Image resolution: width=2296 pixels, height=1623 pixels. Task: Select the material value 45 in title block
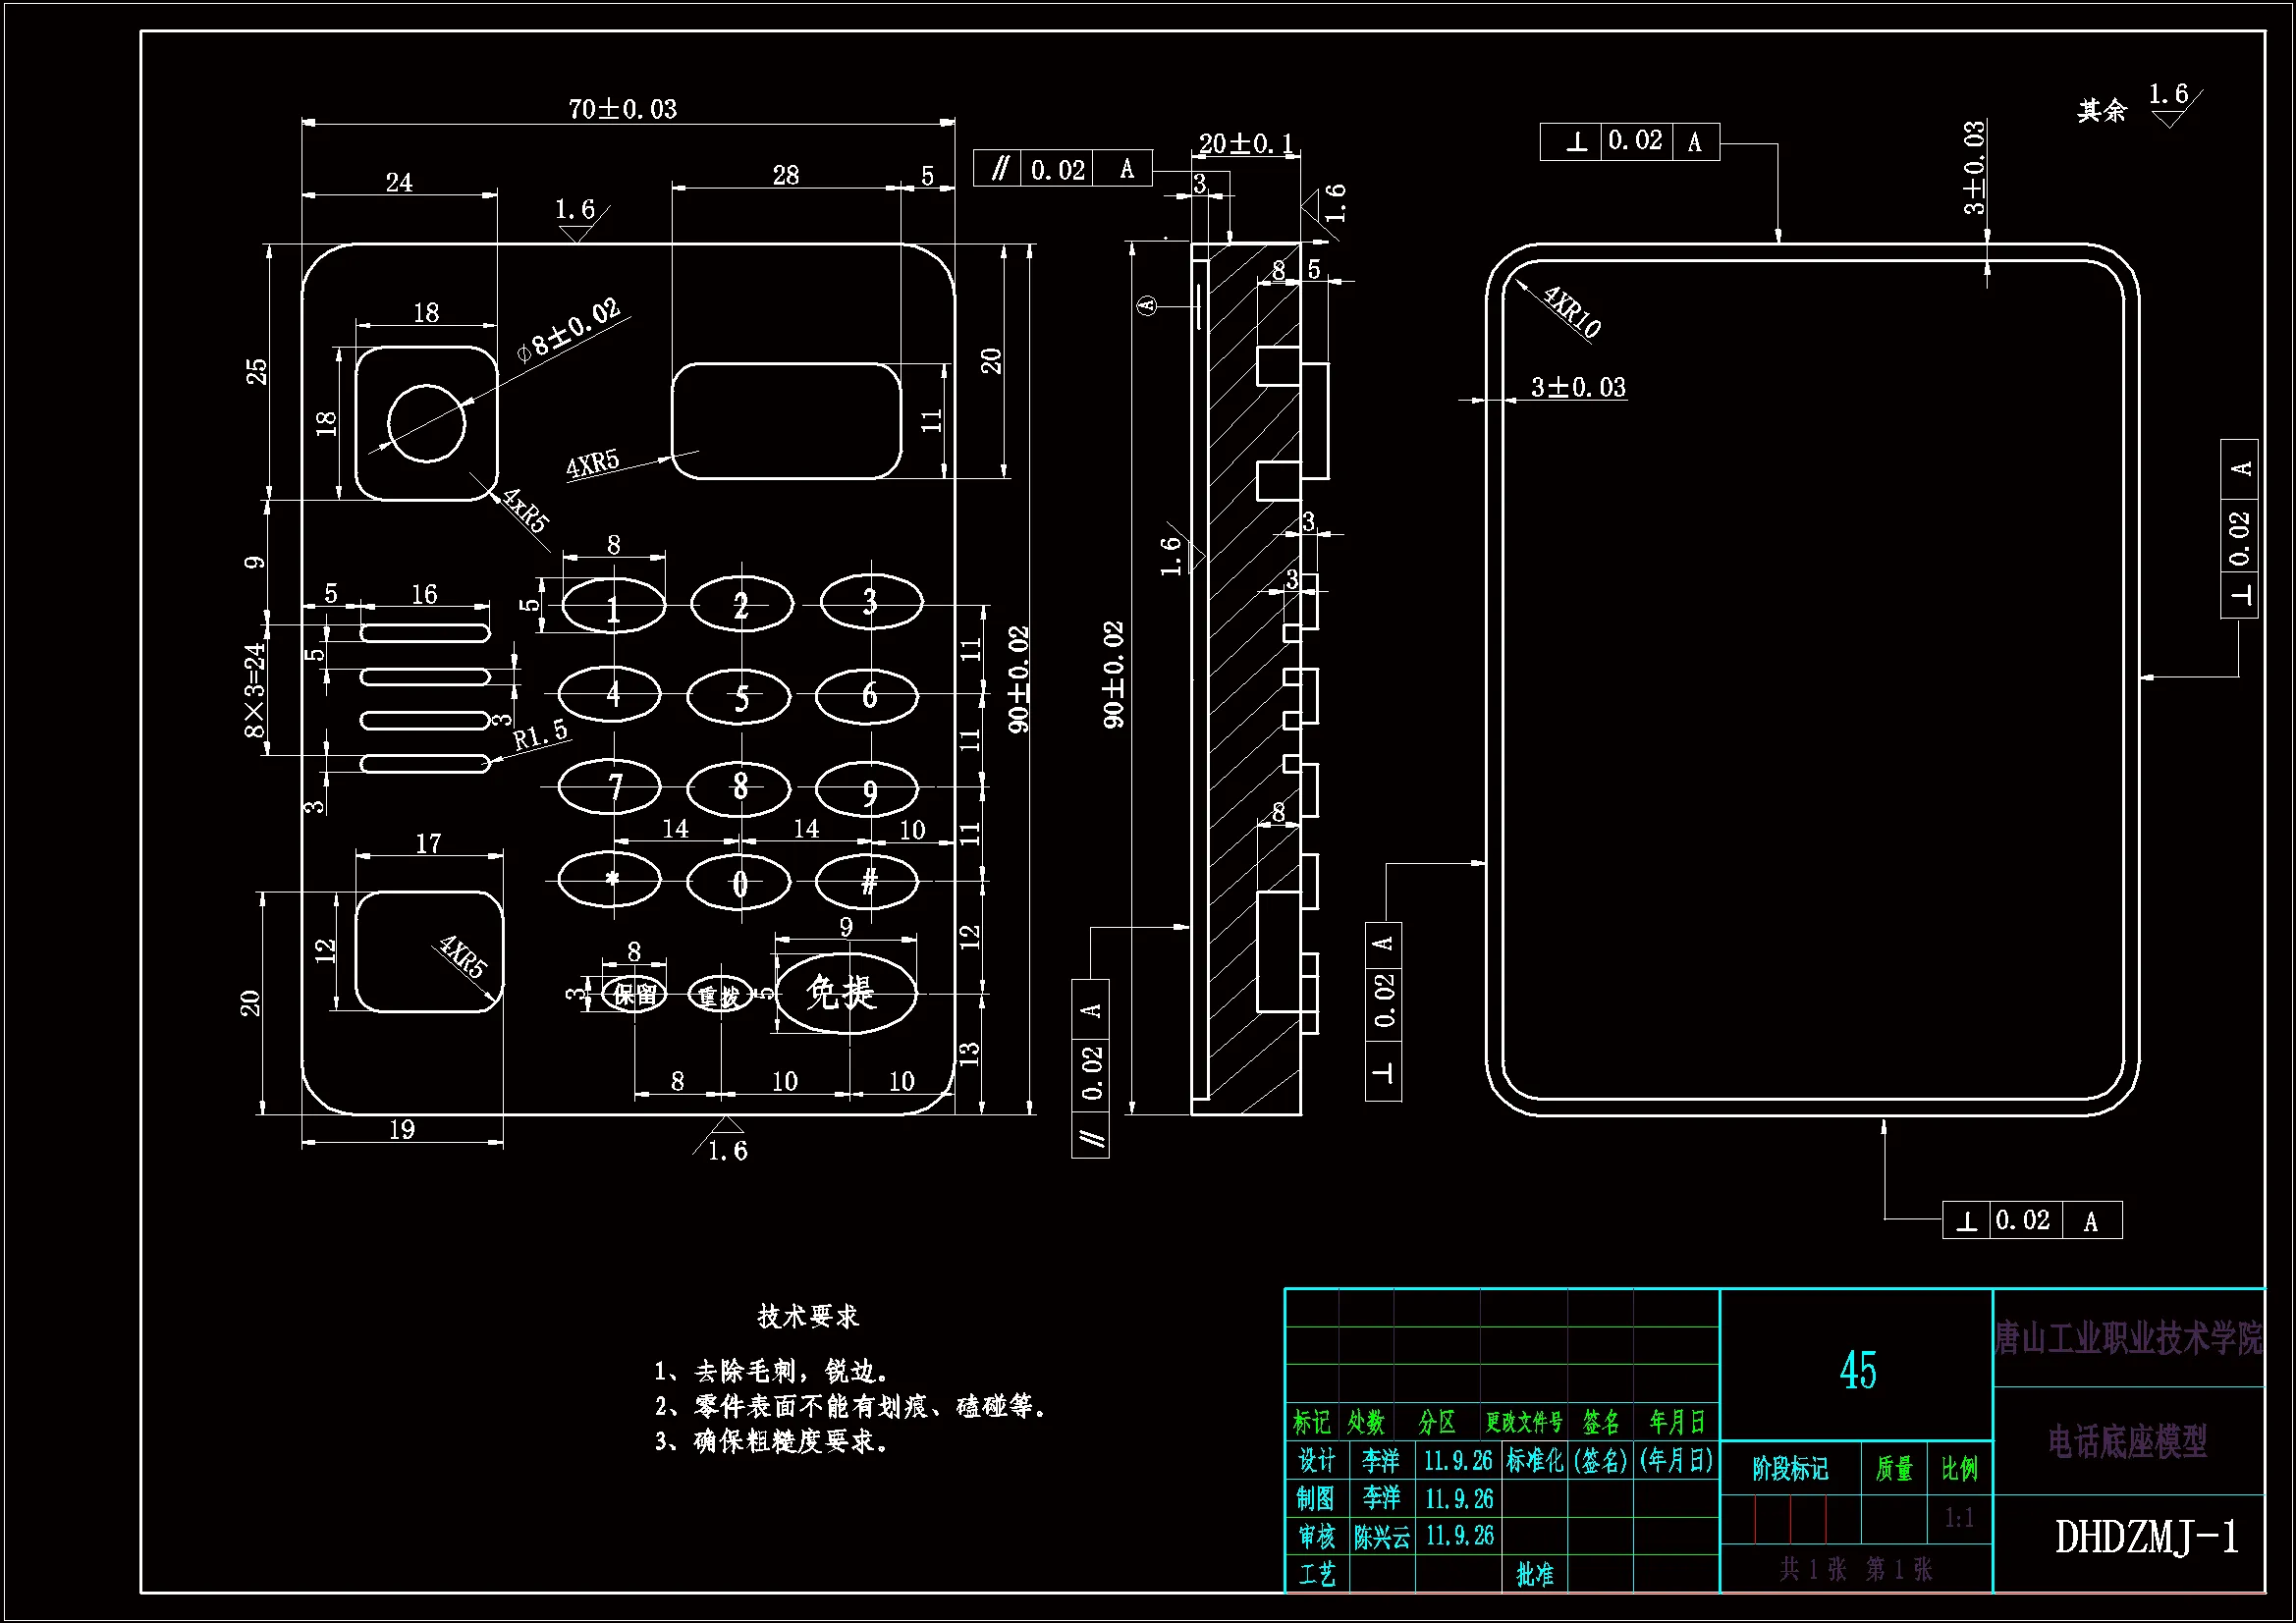(1857, 1370)
